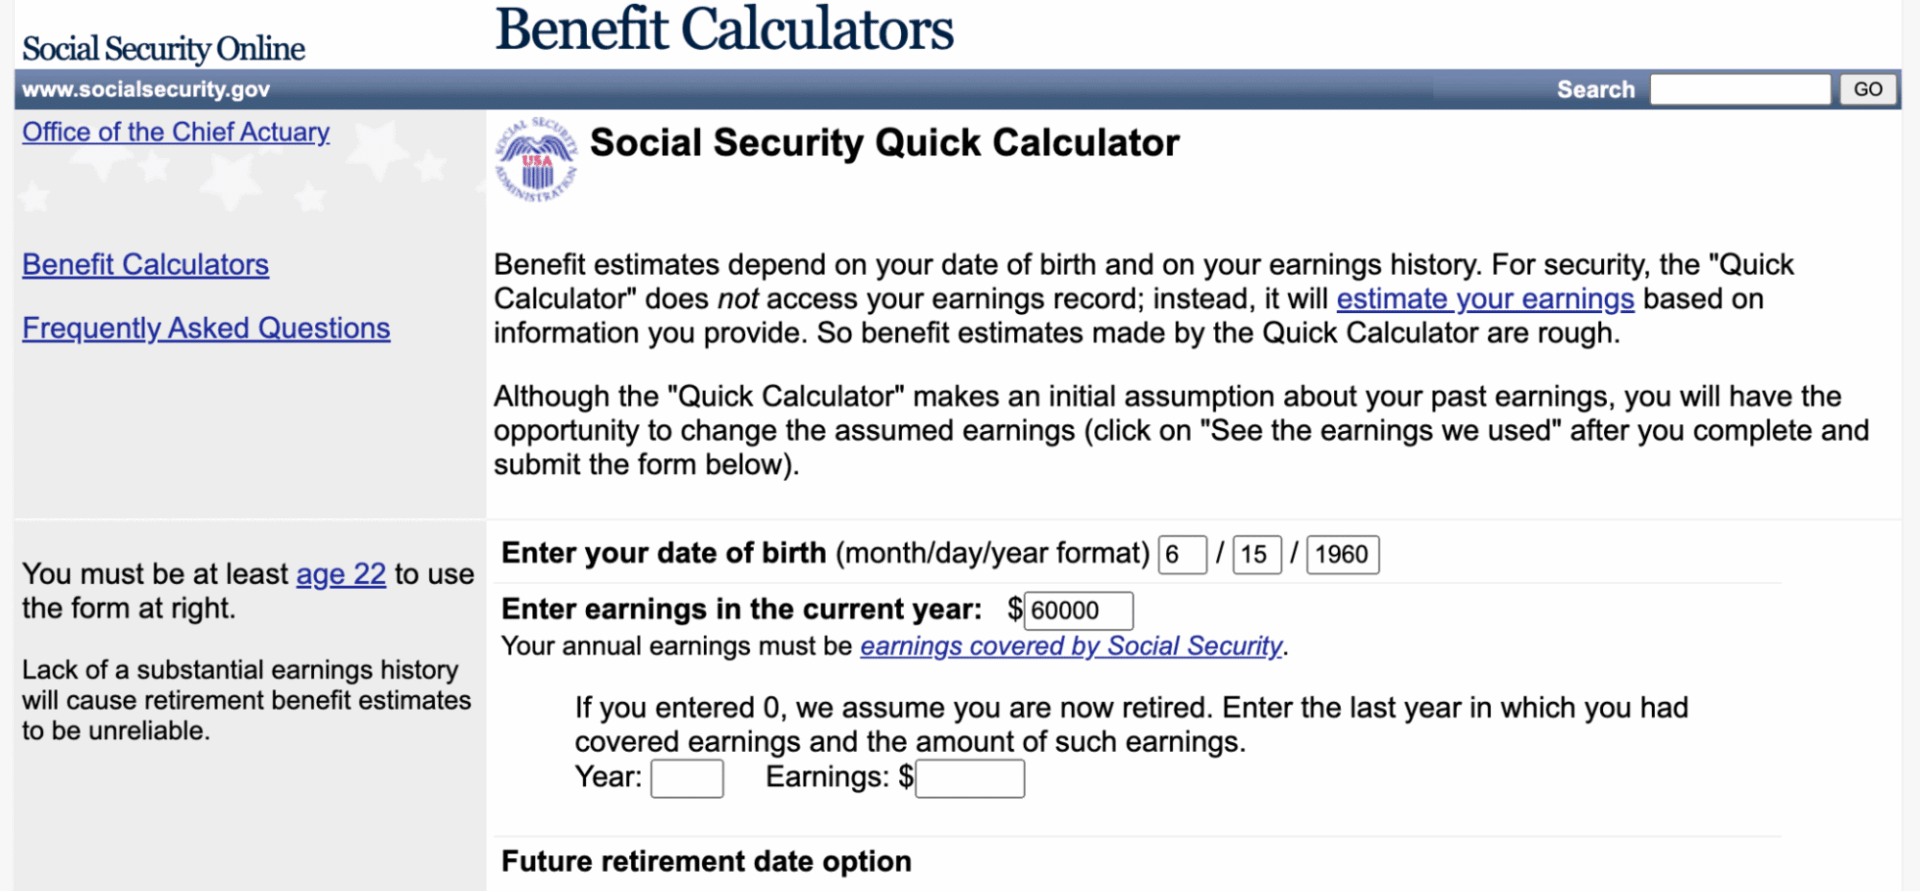Click the age 22 link
Viewport: 1920px width, 892px height.
click(340, 574)
